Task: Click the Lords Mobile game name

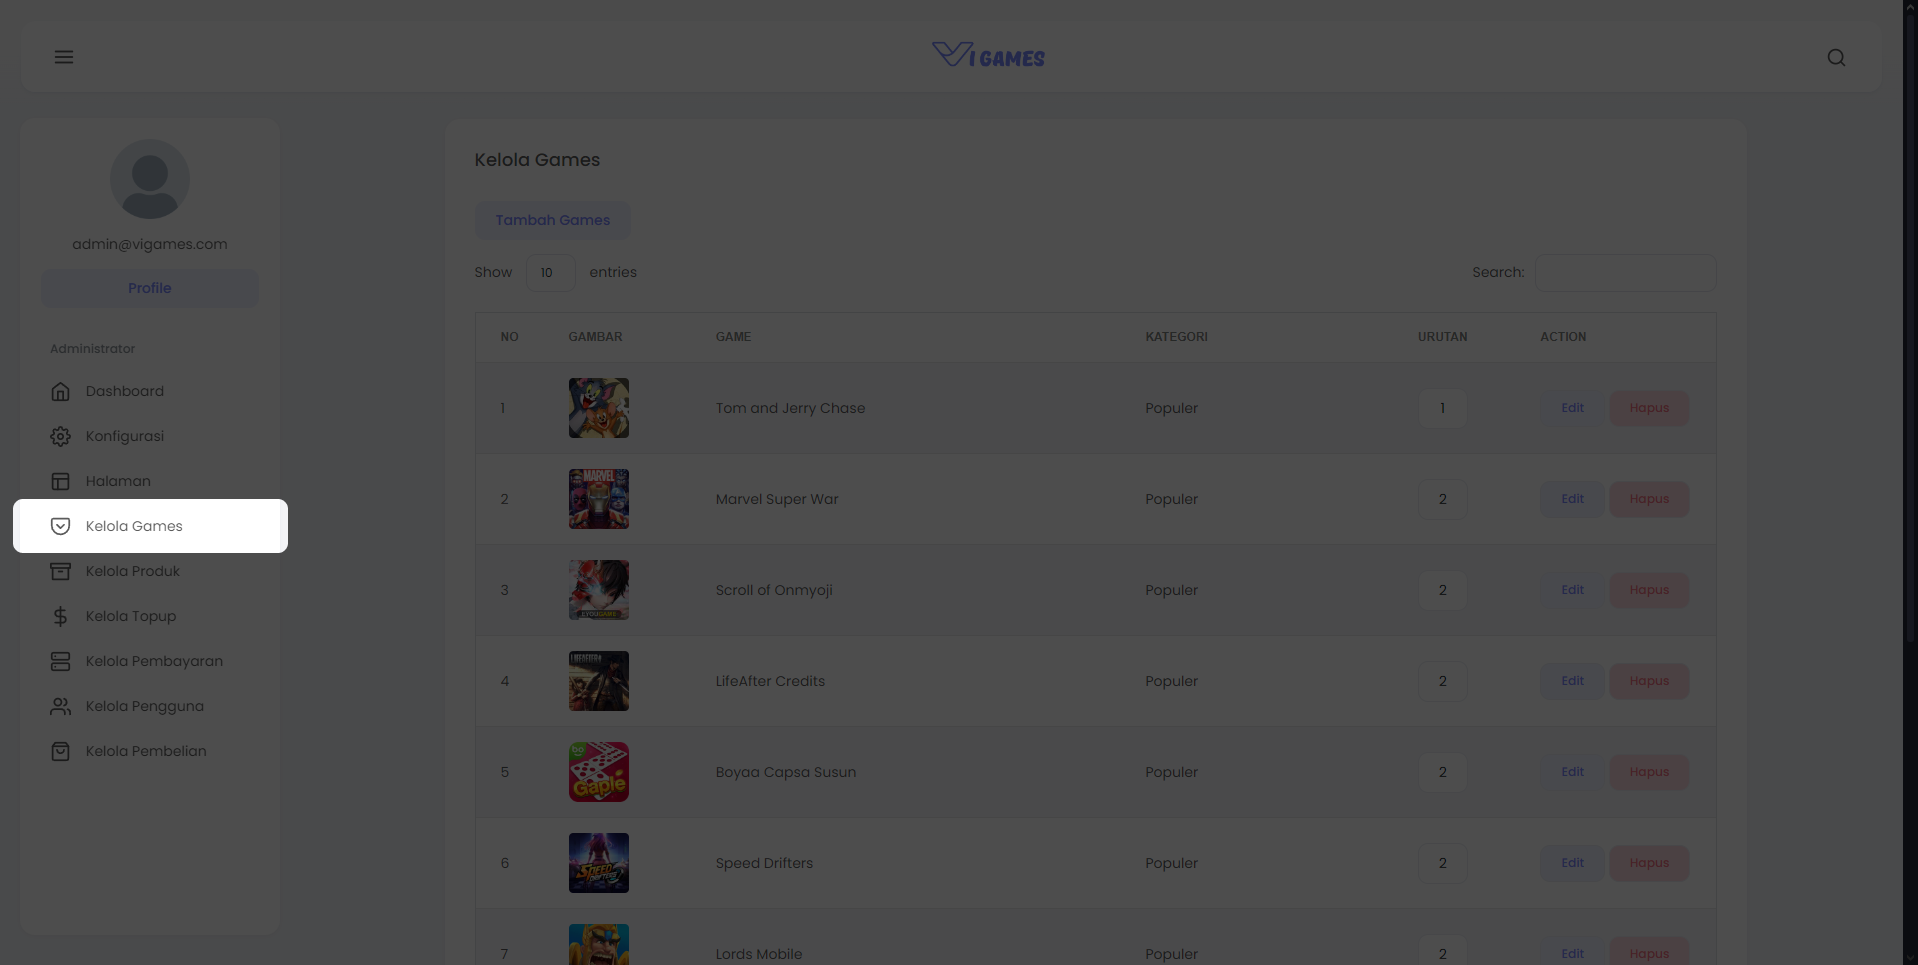Action: 759,954
